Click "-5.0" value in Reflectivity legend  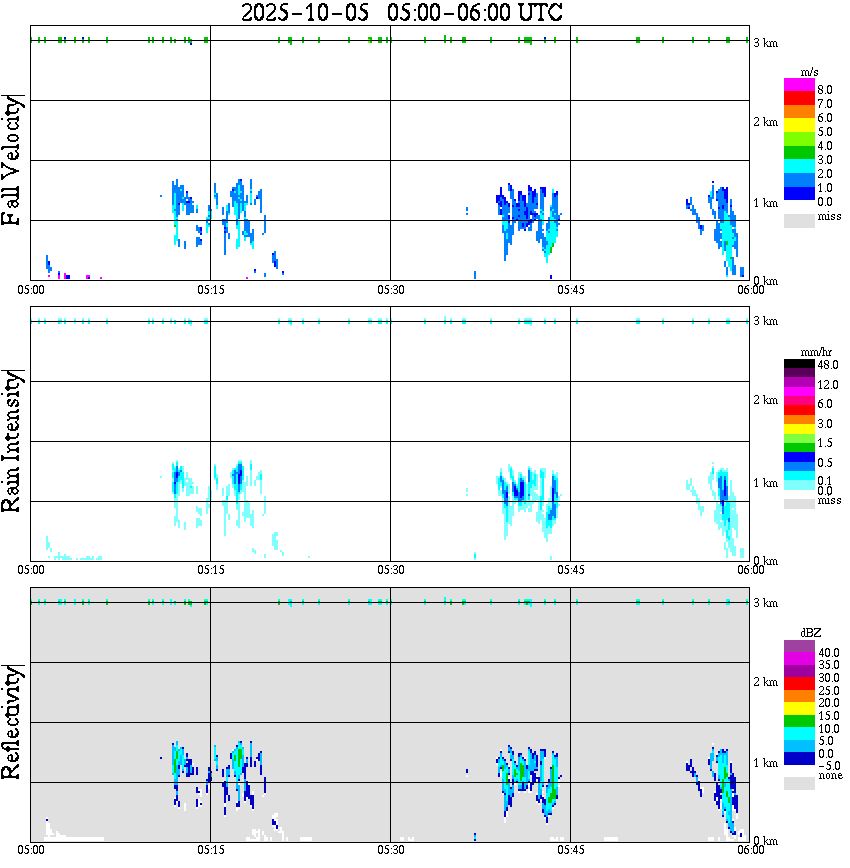[829, 766]
